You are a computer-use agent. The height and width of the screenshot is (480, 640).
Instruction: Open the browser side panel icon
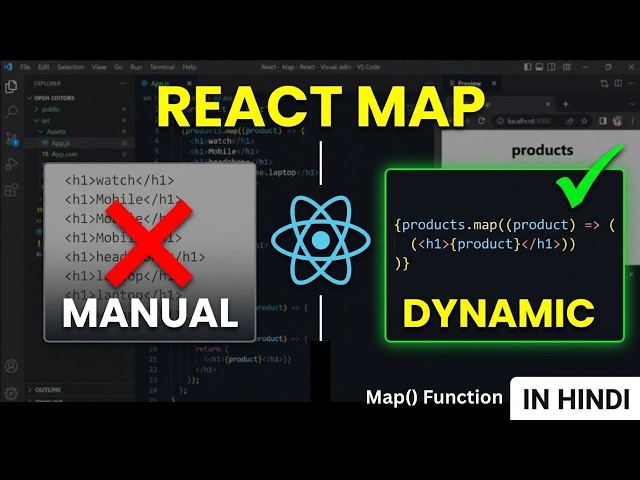603,121
